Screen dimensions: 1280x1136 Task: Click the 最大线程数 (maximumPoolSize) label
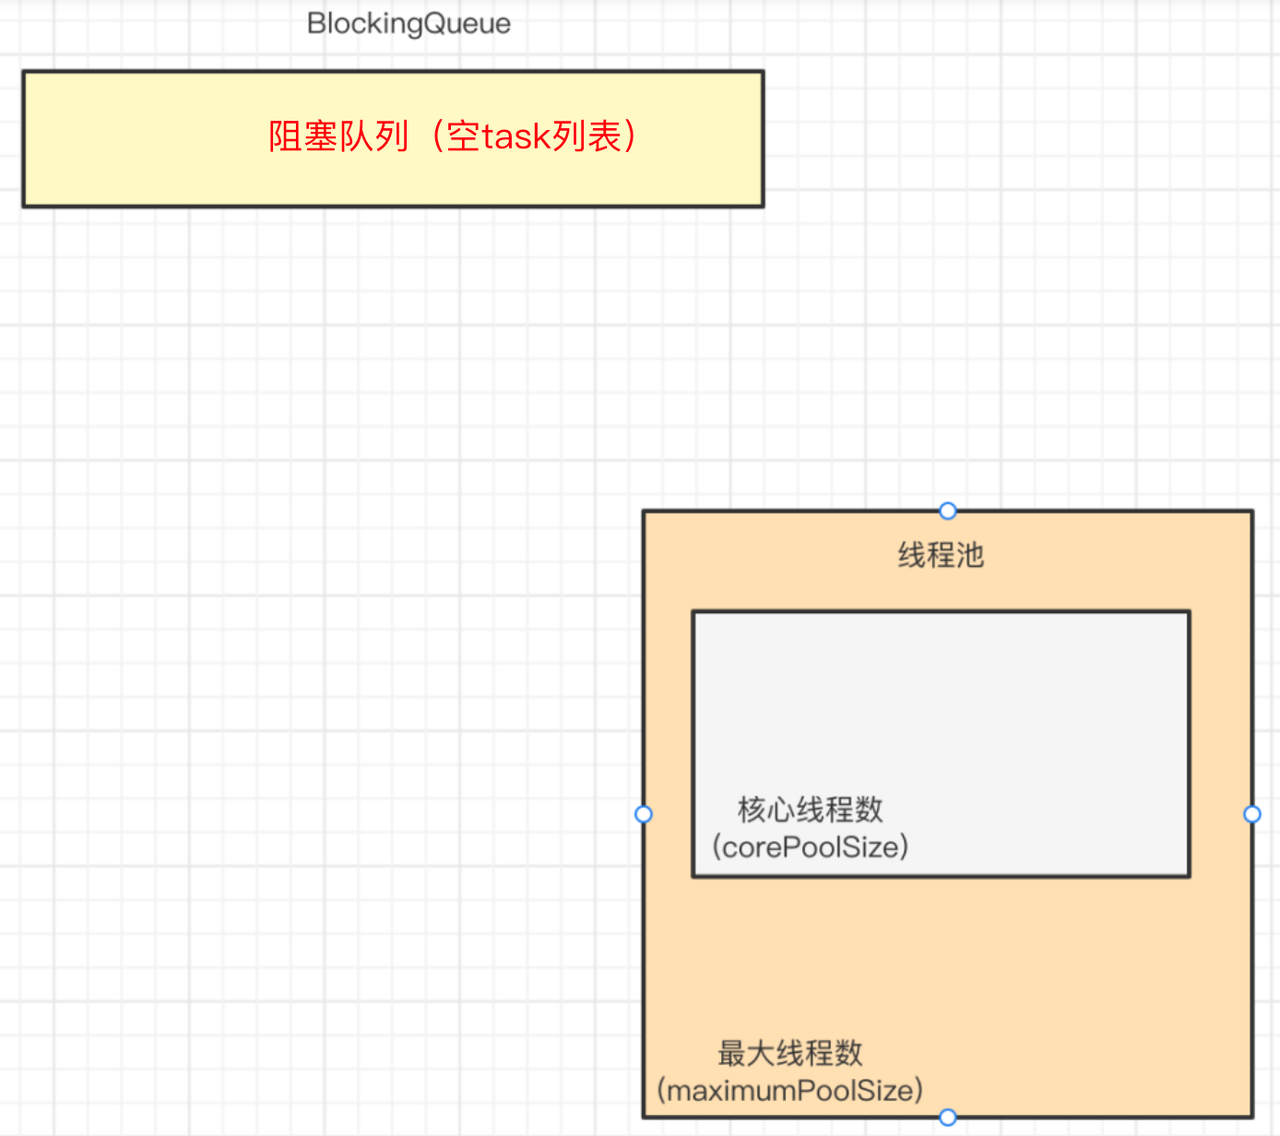pyautogui.click(x=790, y=1071)
